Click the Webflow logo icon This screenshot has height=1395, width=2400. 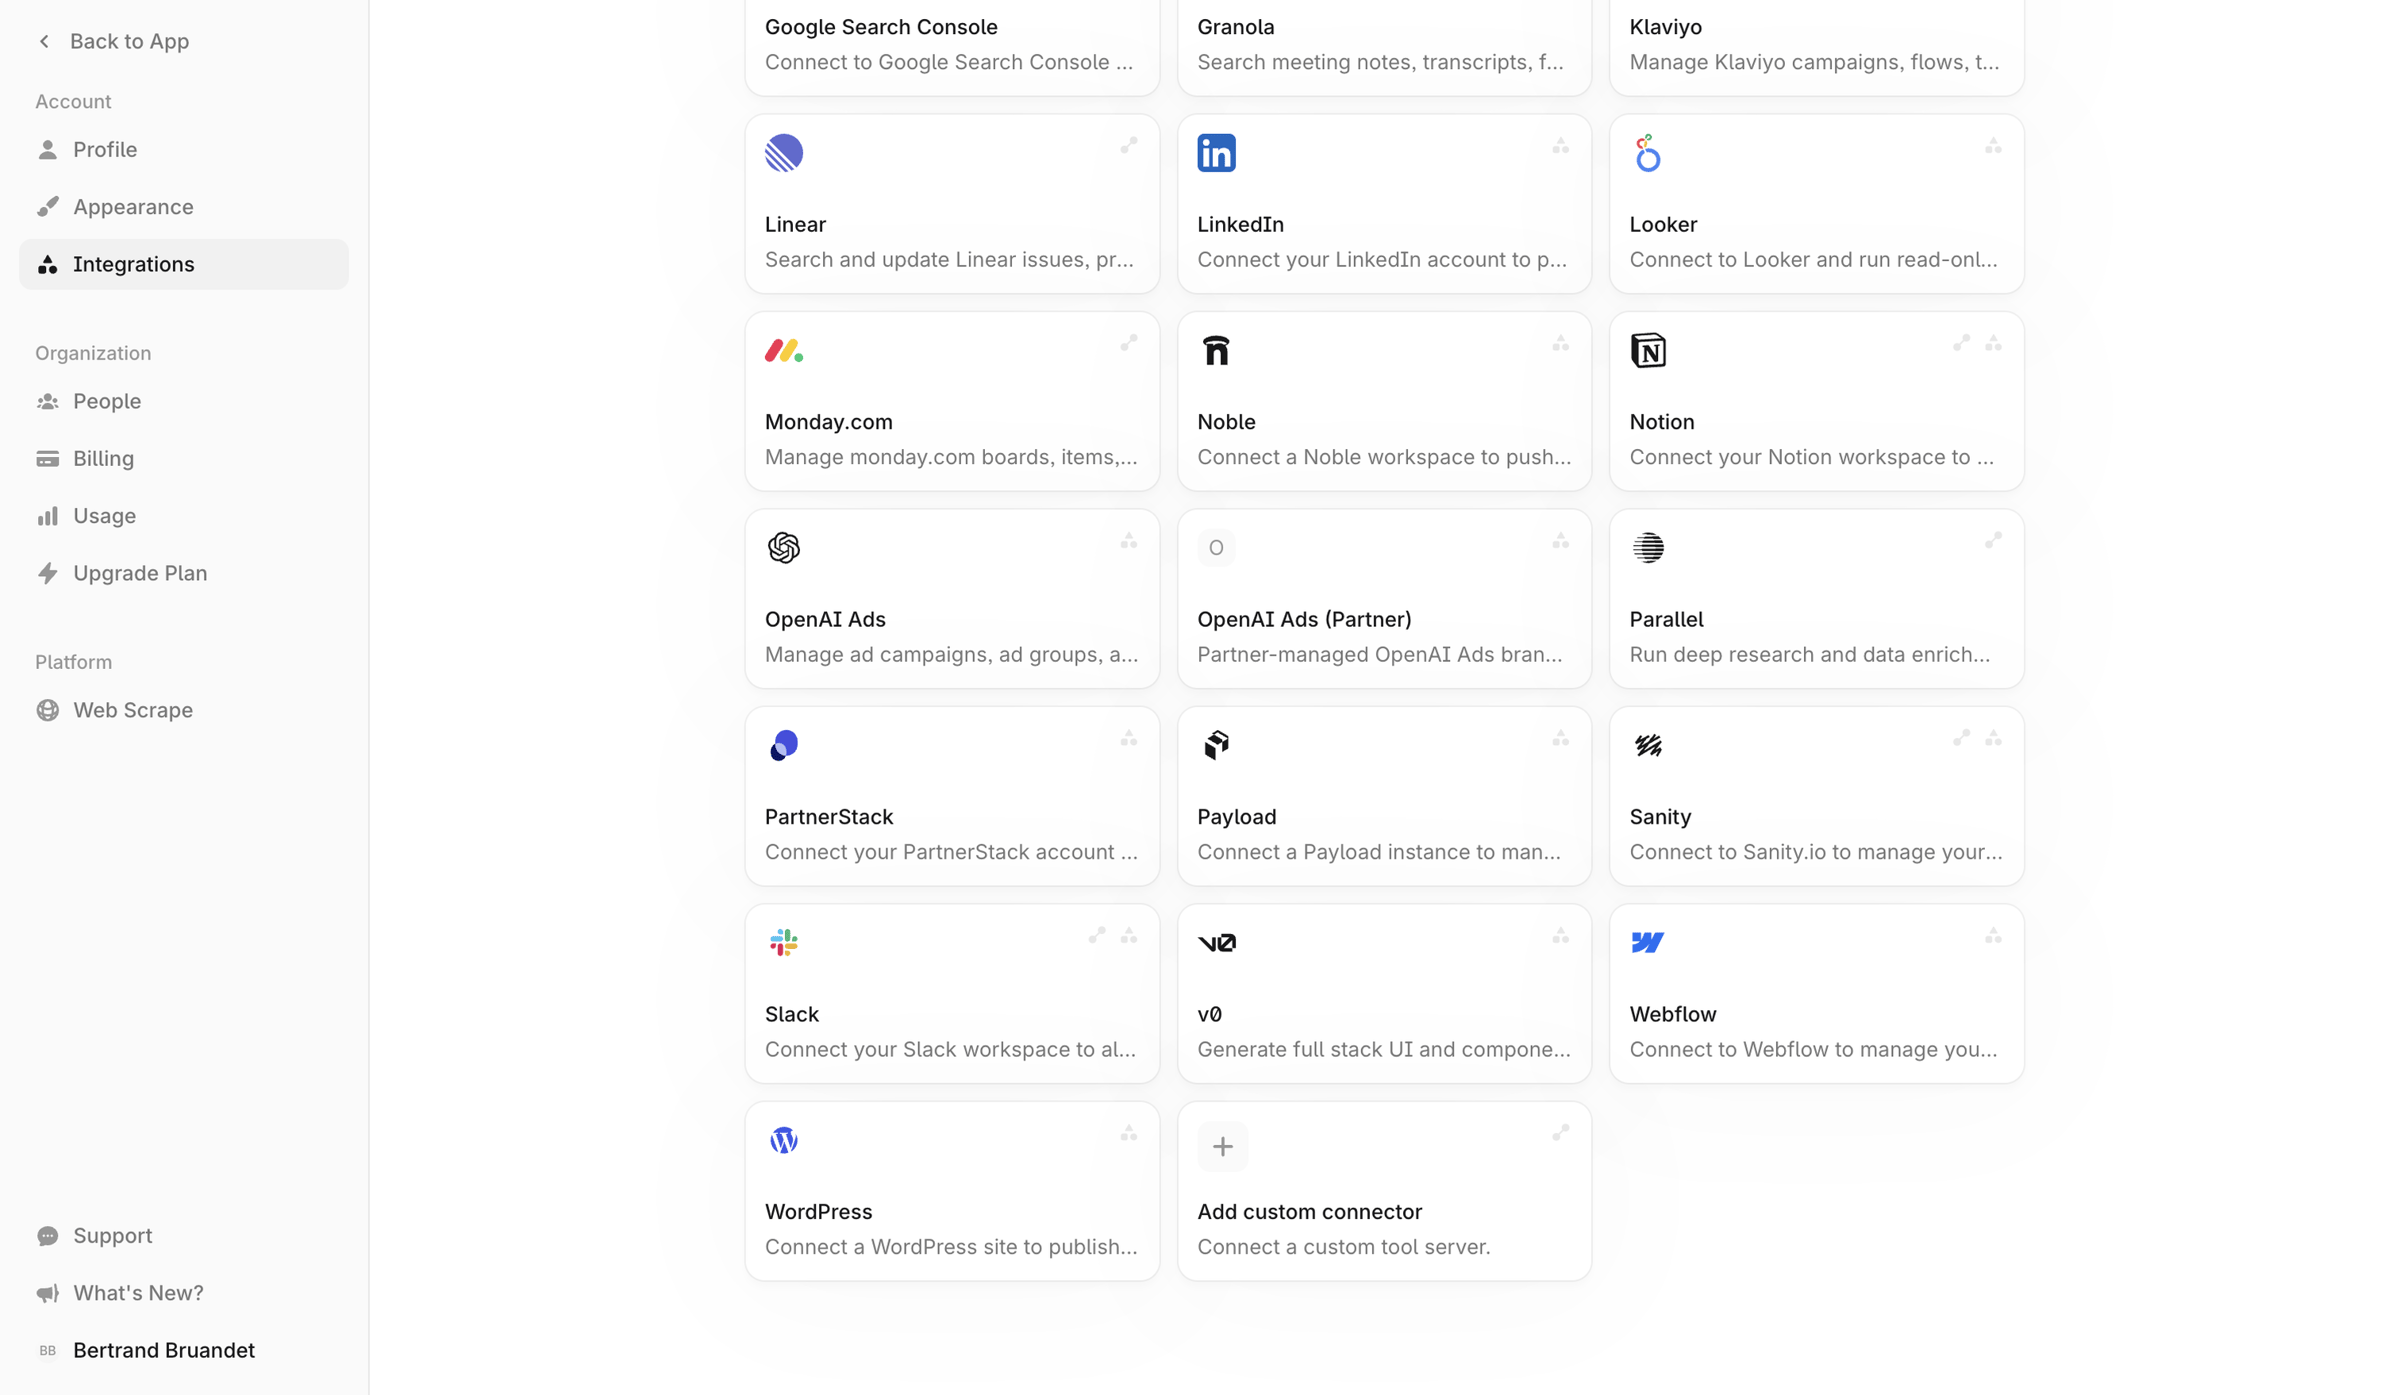click(x=1648, y=942)
